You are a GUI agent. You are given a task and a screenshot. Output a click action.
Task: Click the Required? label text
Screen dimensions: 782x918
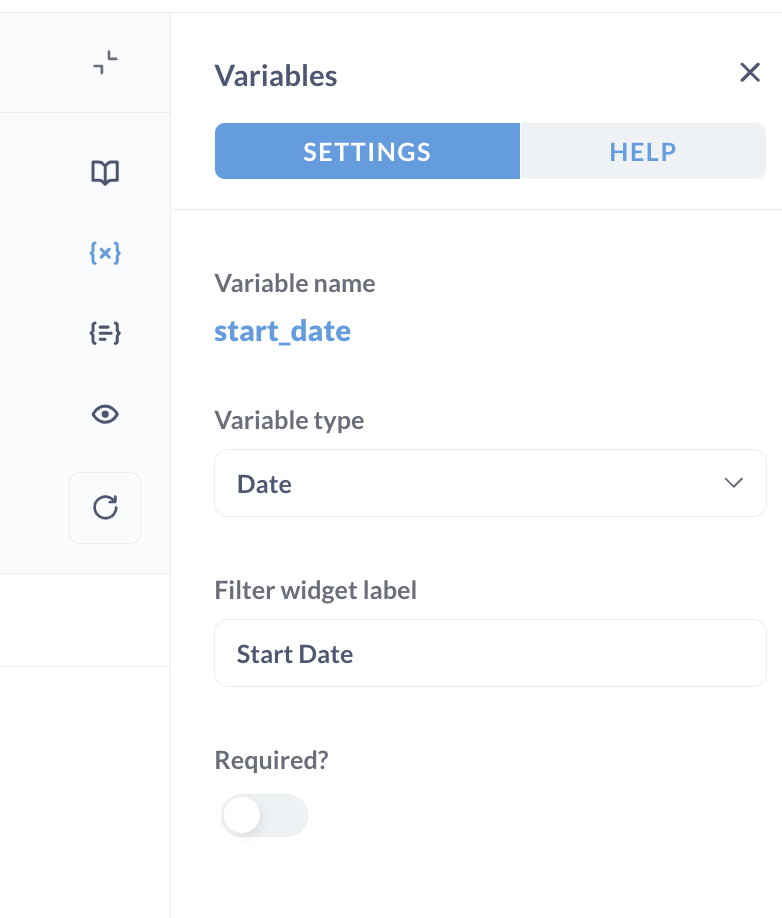(272, 760)
